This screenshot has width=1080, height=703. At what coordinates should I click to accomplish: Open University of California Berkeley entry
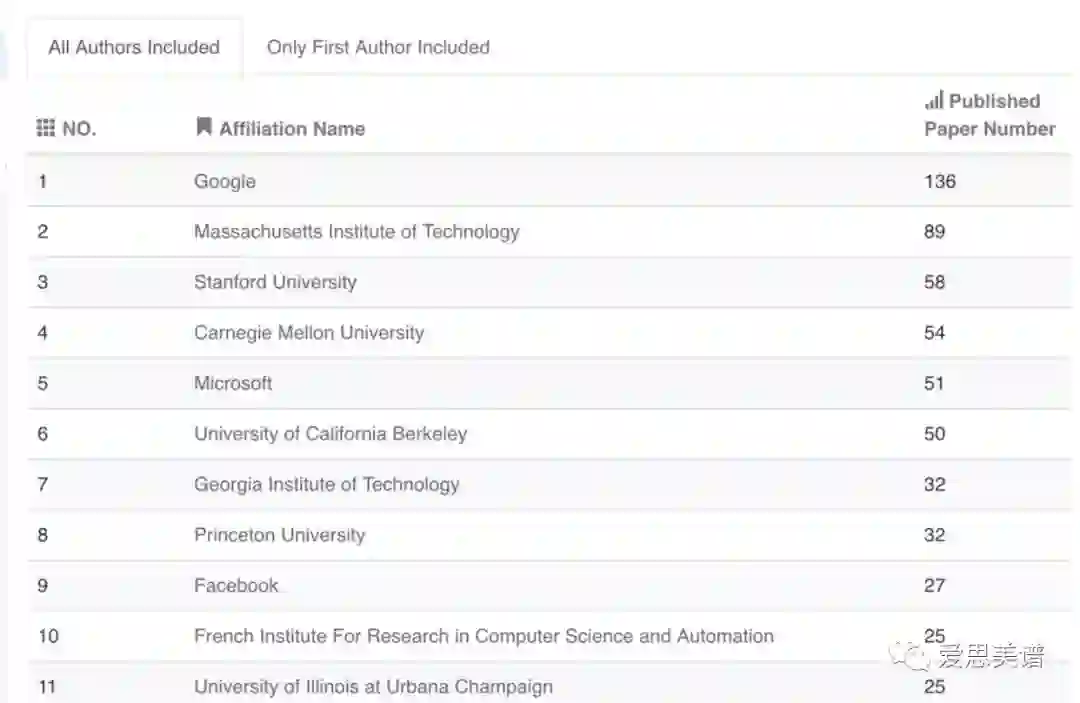[330, 434]
